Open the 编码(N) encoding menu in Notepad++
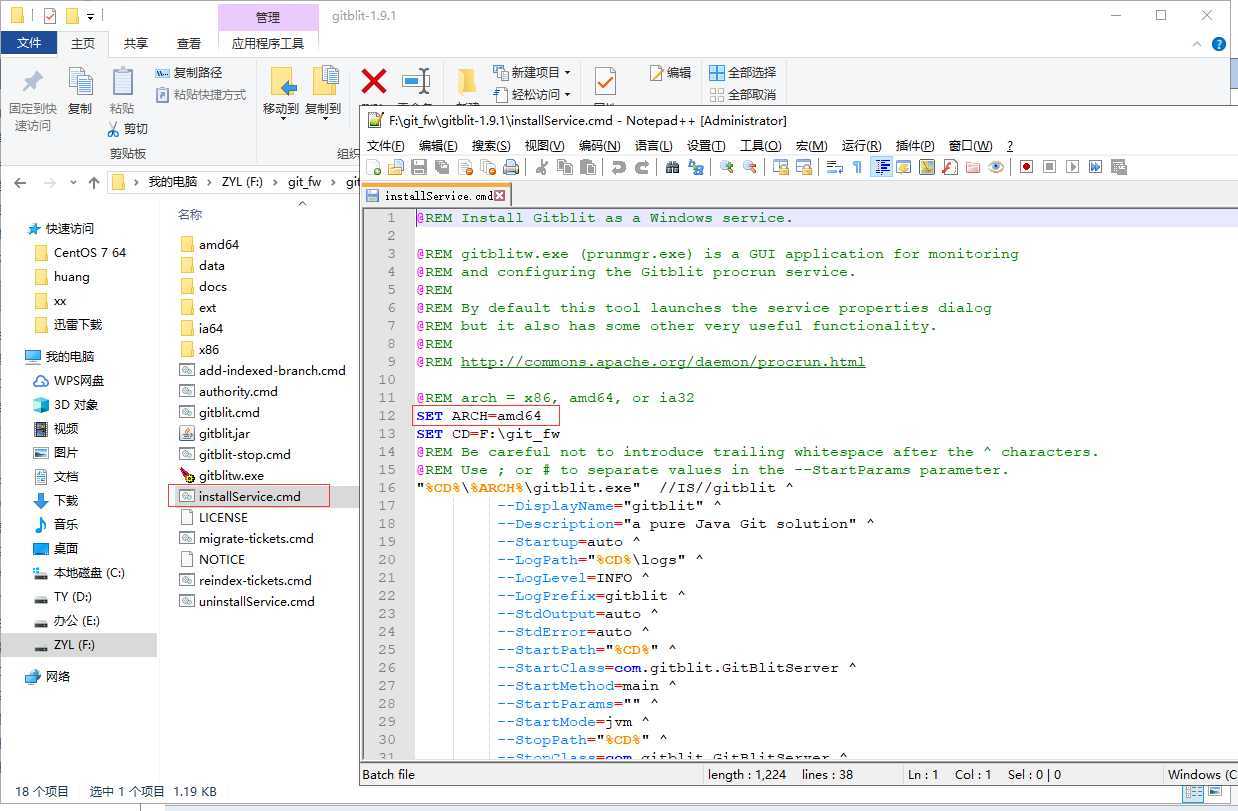 pyautogui.click(x=599, y=146)
